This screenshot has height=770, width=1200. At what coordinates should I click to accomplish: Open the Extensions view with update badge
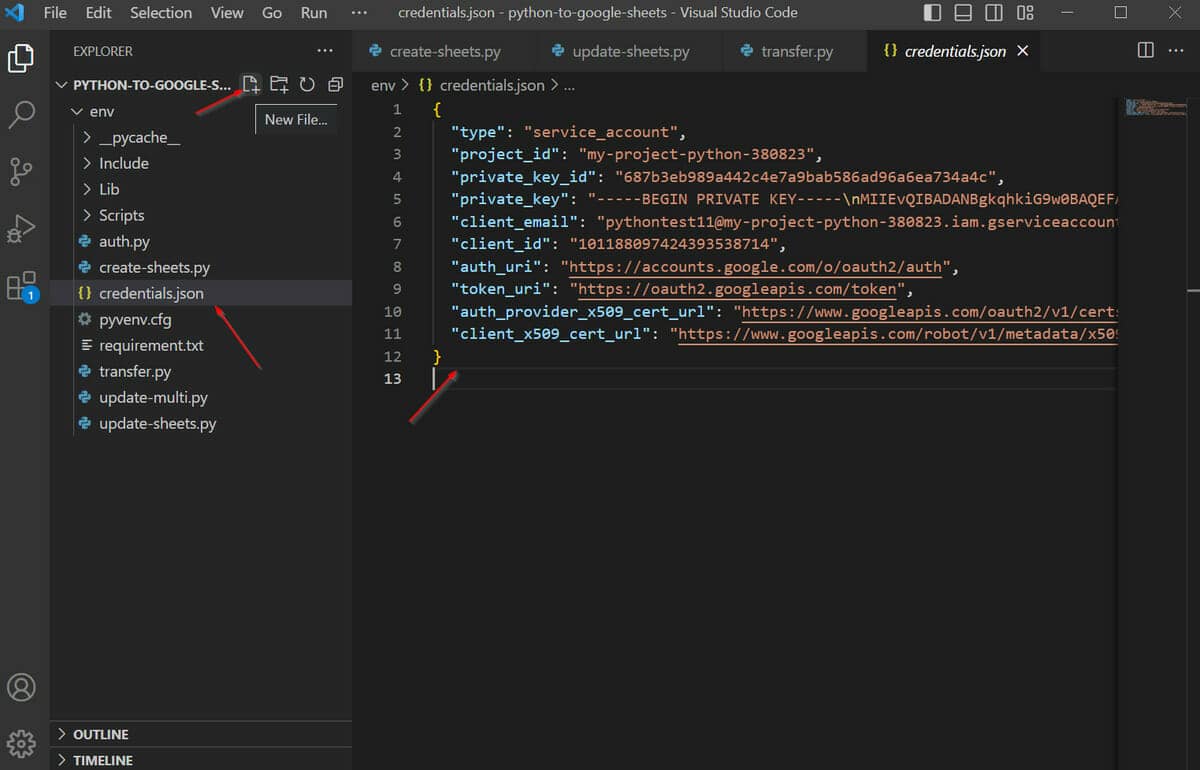tap(21, 287)
